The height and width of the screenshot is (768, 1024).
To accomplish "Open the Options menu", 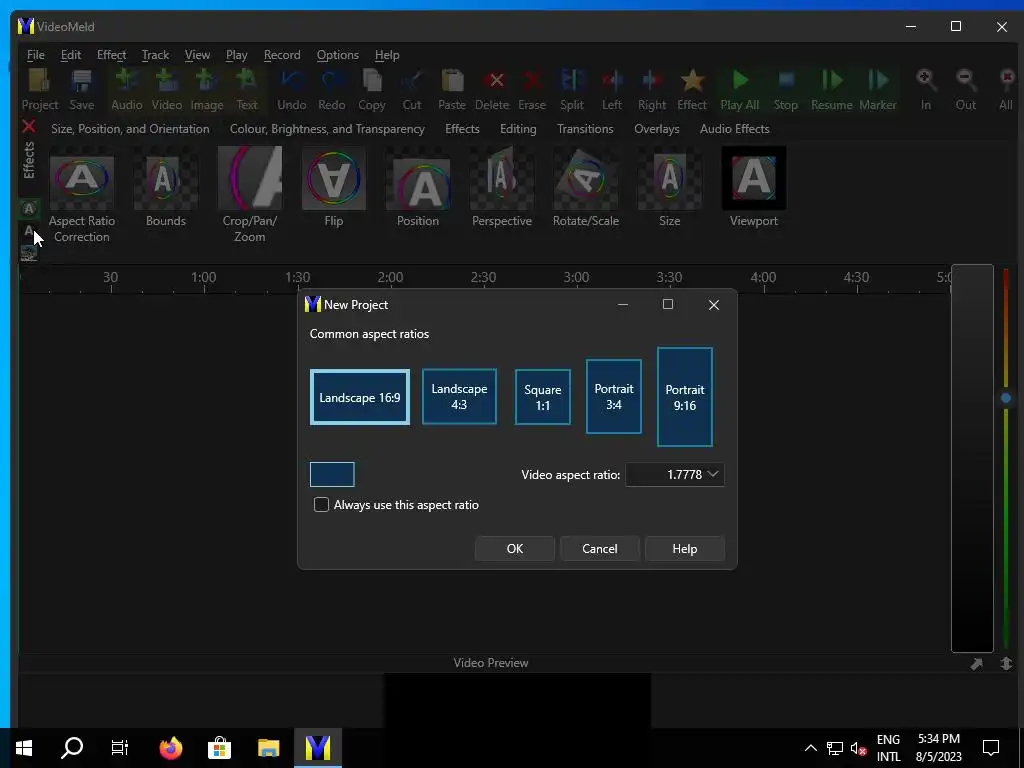I will click(338, 55).
